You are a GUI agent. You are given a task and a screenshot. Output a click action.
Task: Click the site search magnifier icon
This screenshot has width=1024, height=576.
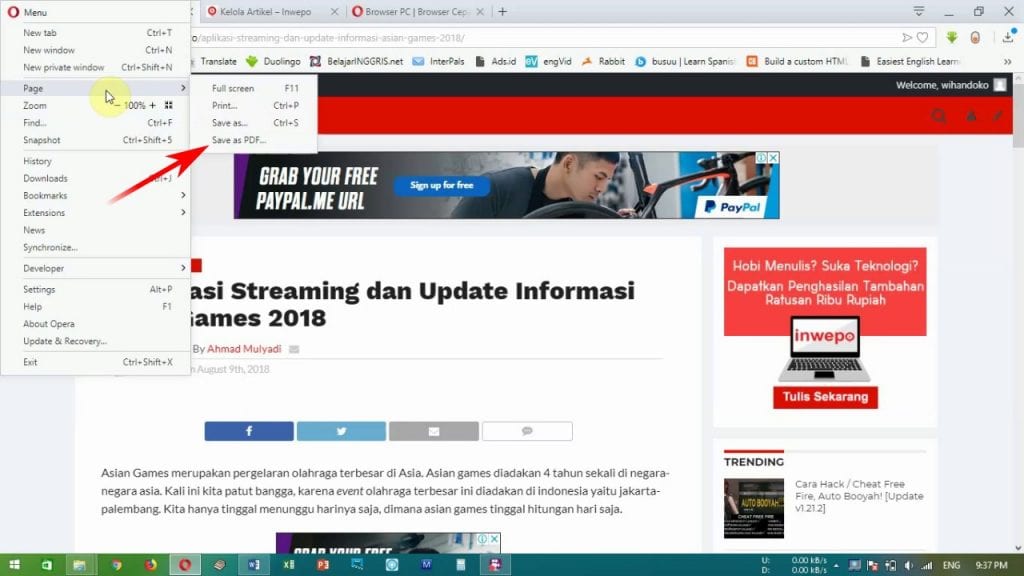tap(939, 116)
